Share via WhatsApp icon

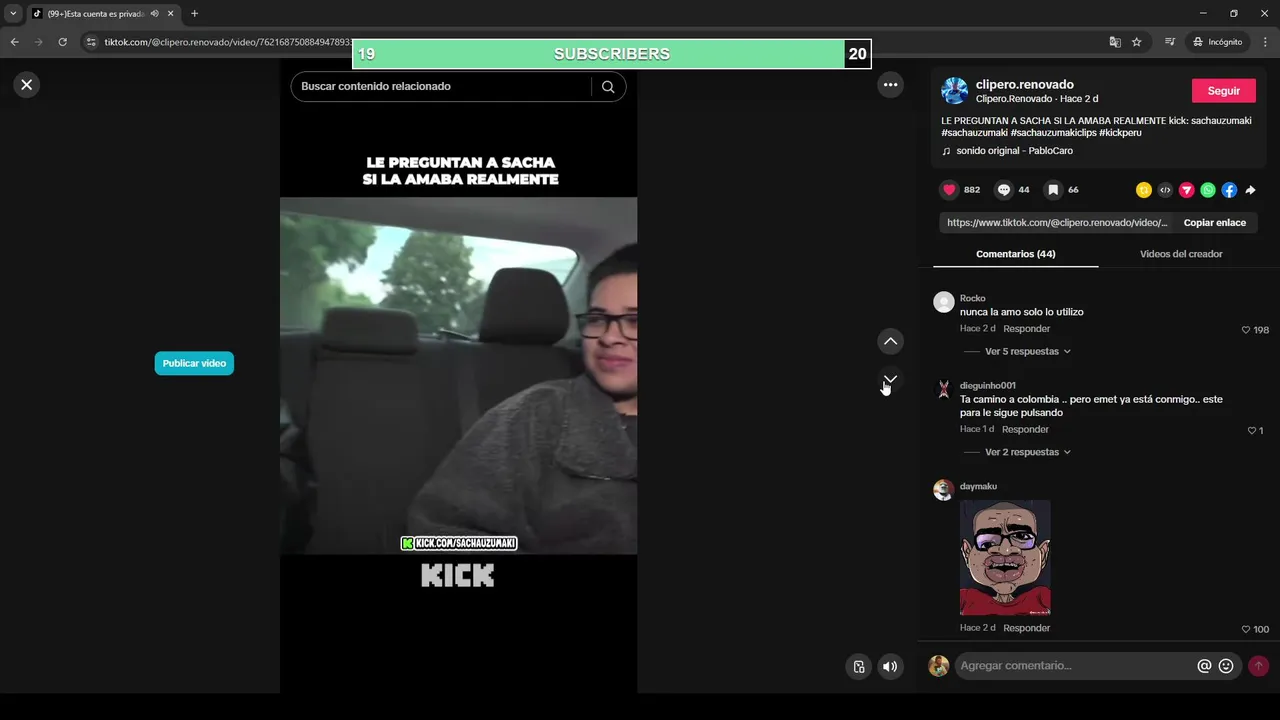(x=1208, y=190)
